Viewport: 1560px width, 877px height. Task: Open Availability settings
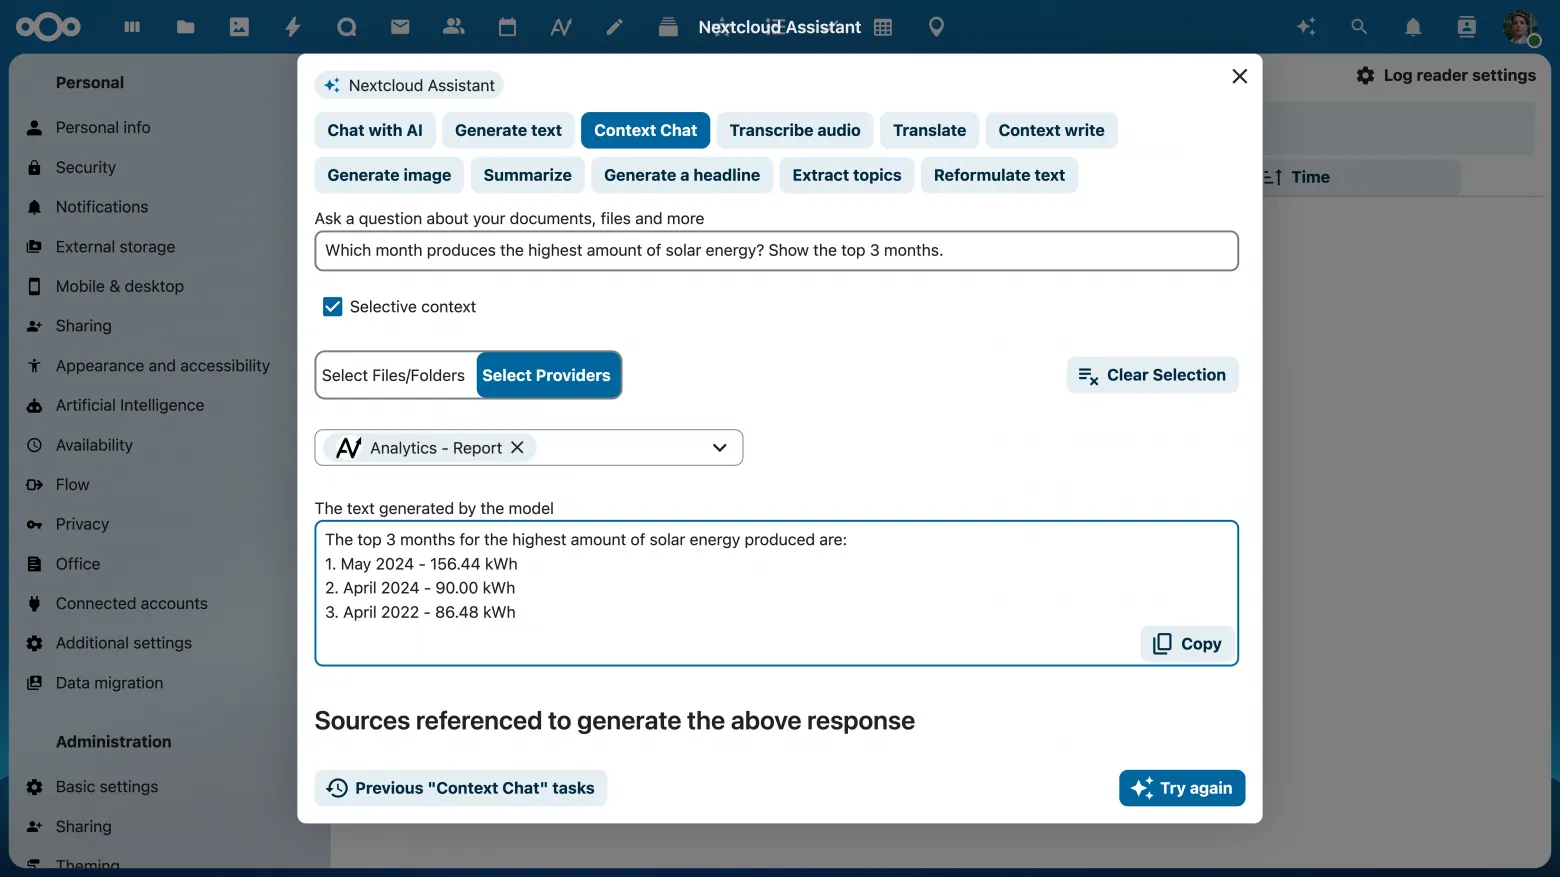(94, 445)
